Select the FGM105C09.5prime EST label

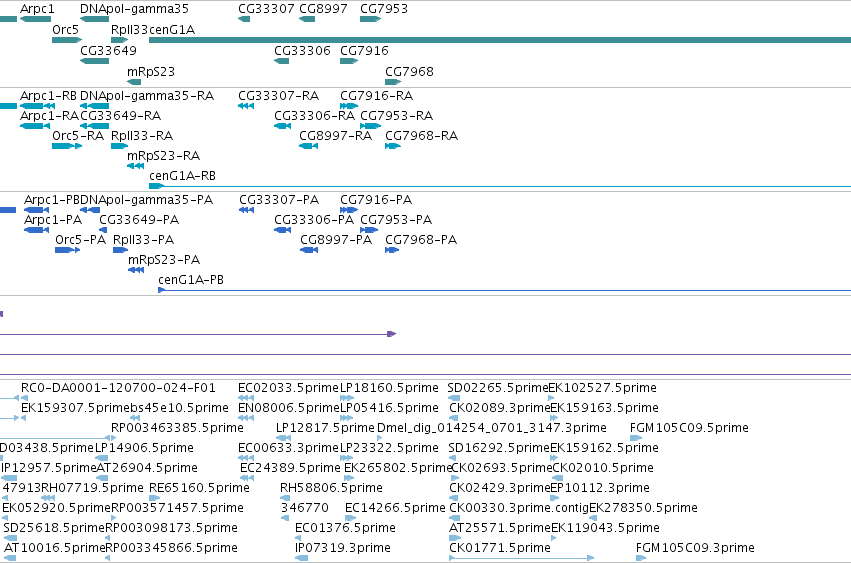689,428
